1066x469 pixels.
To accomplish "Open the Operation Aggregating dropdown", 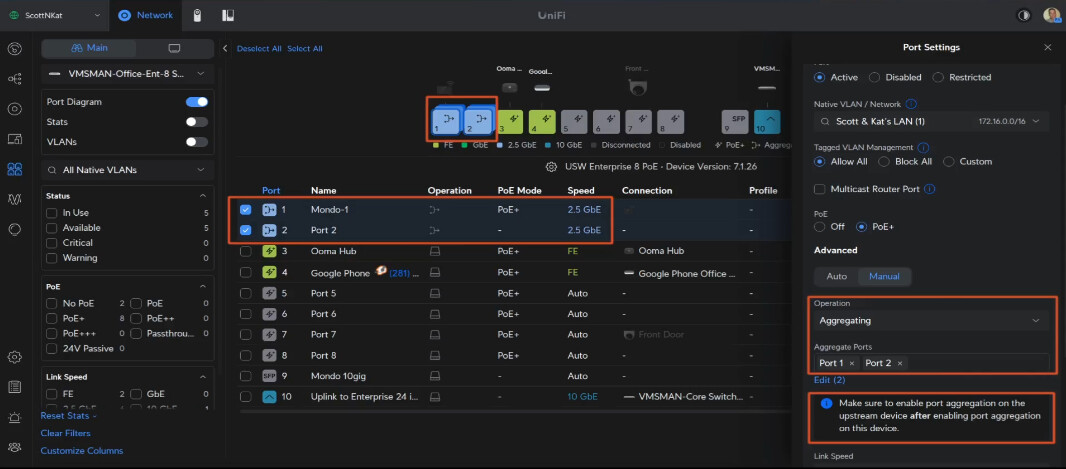I will click(x=930, y=320).
